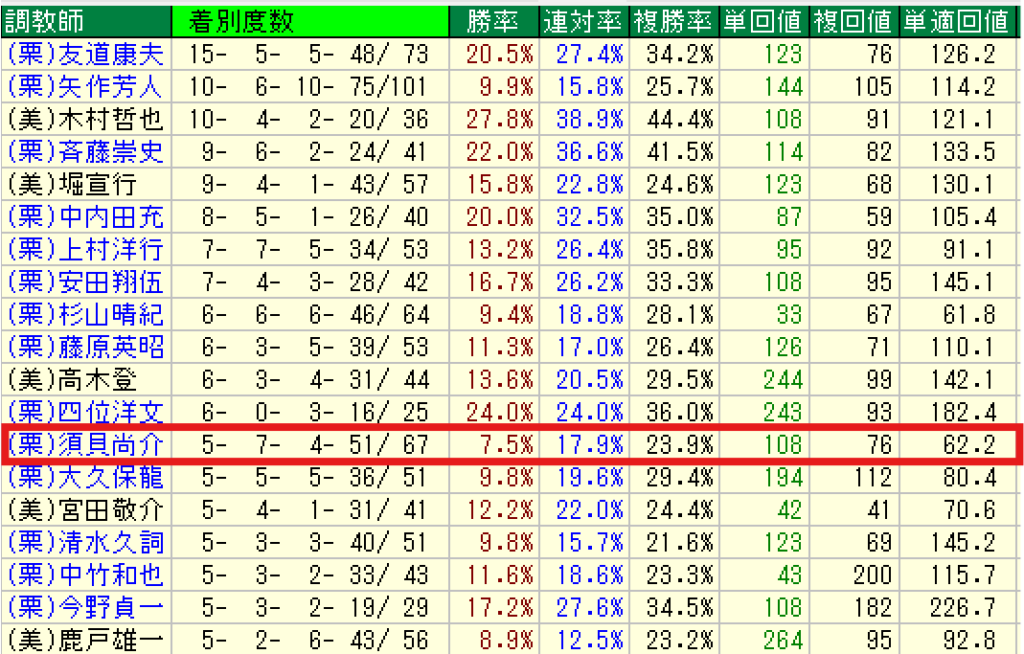Click the 264 value in 単回値 column
This screenshot has width=1024, height=654.
[783, 639]
